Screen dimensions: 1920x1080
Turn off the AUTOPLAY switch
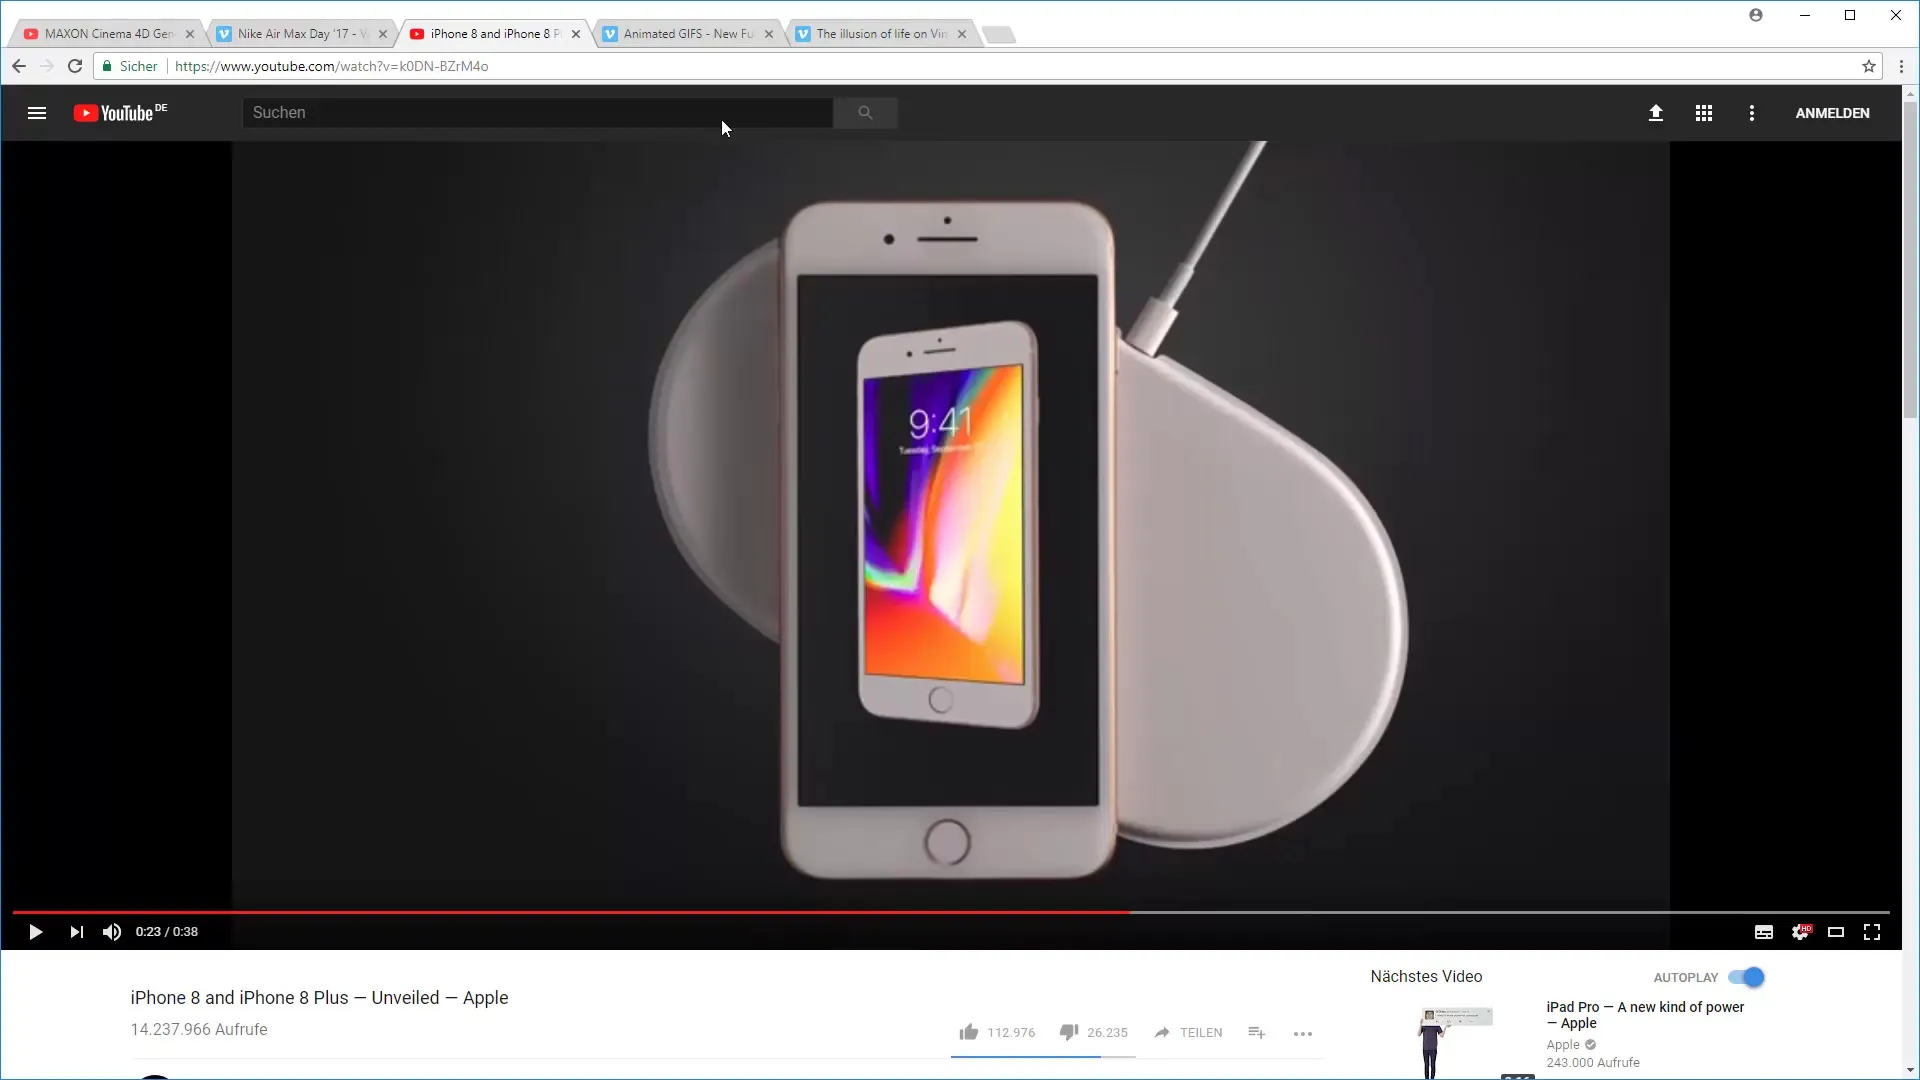1747,977
